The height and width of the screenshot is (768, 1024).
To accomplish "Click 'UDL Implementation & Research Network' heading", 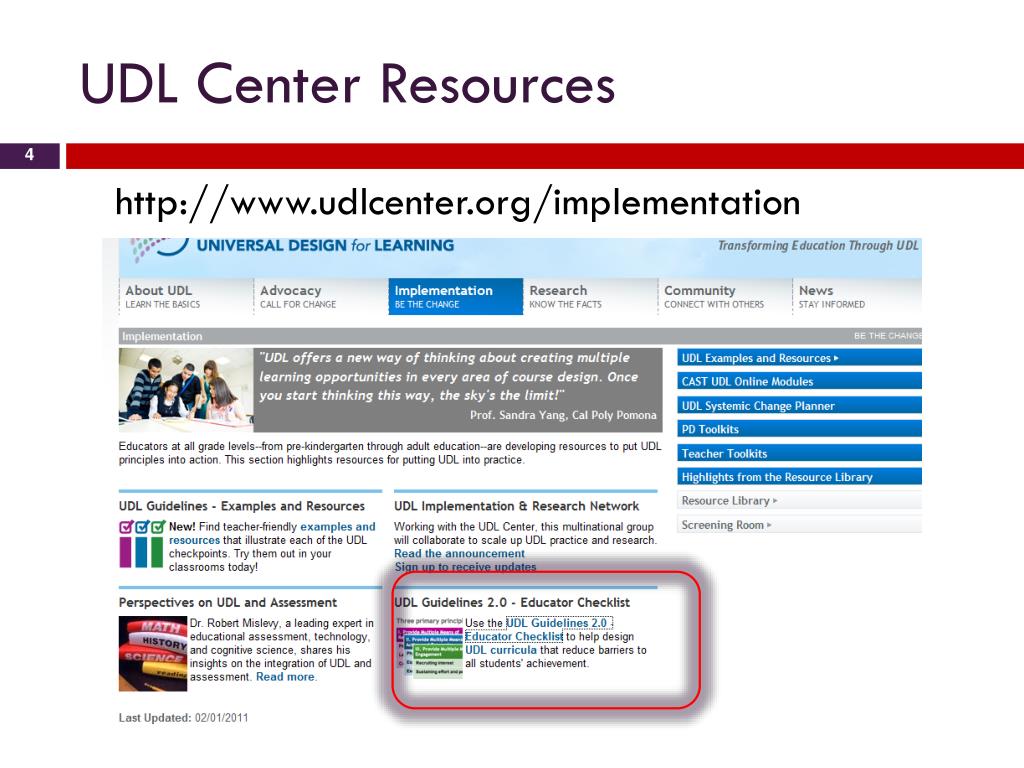I will 517,506.
